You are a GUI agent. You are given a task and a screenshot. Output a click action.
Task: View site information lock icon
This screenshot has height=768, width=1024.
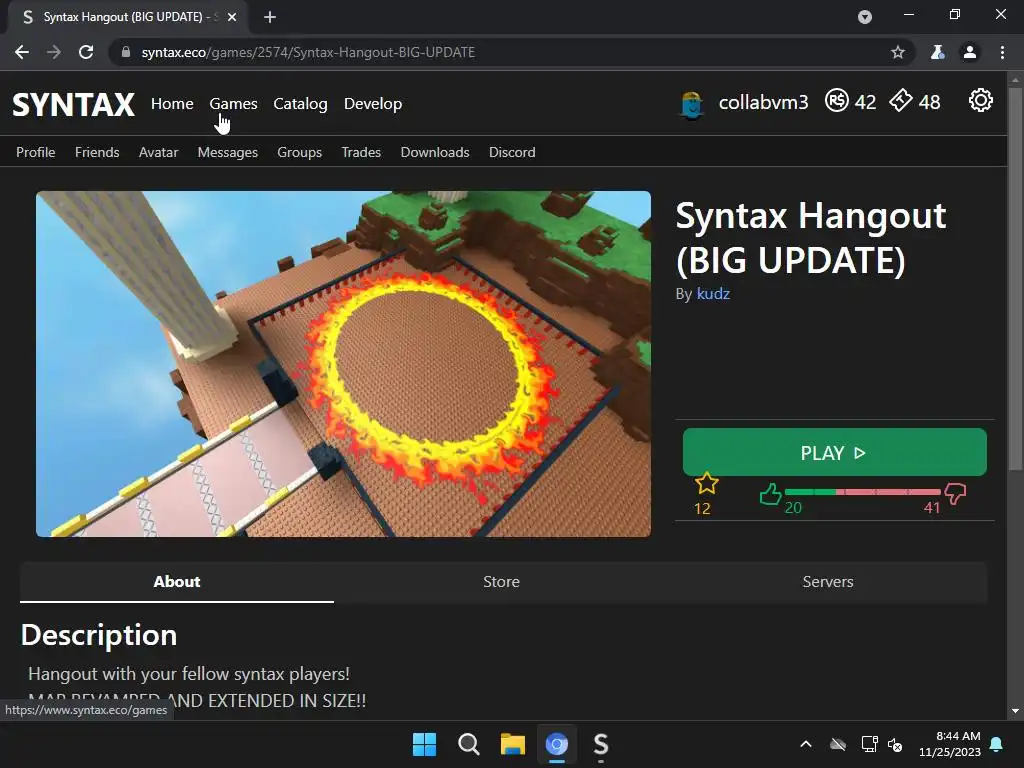click(x=126, y=52)
